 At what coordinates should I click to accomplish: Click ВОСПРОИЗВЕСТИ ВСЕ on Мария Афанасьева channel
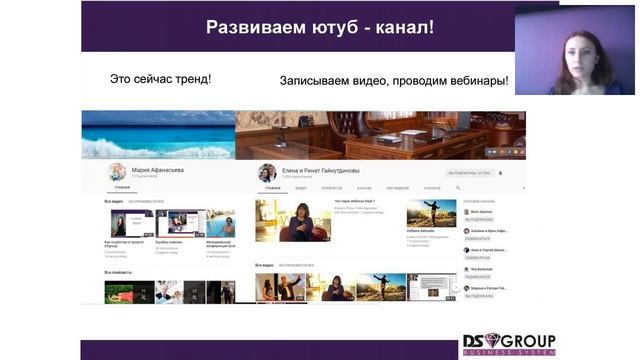146,202
